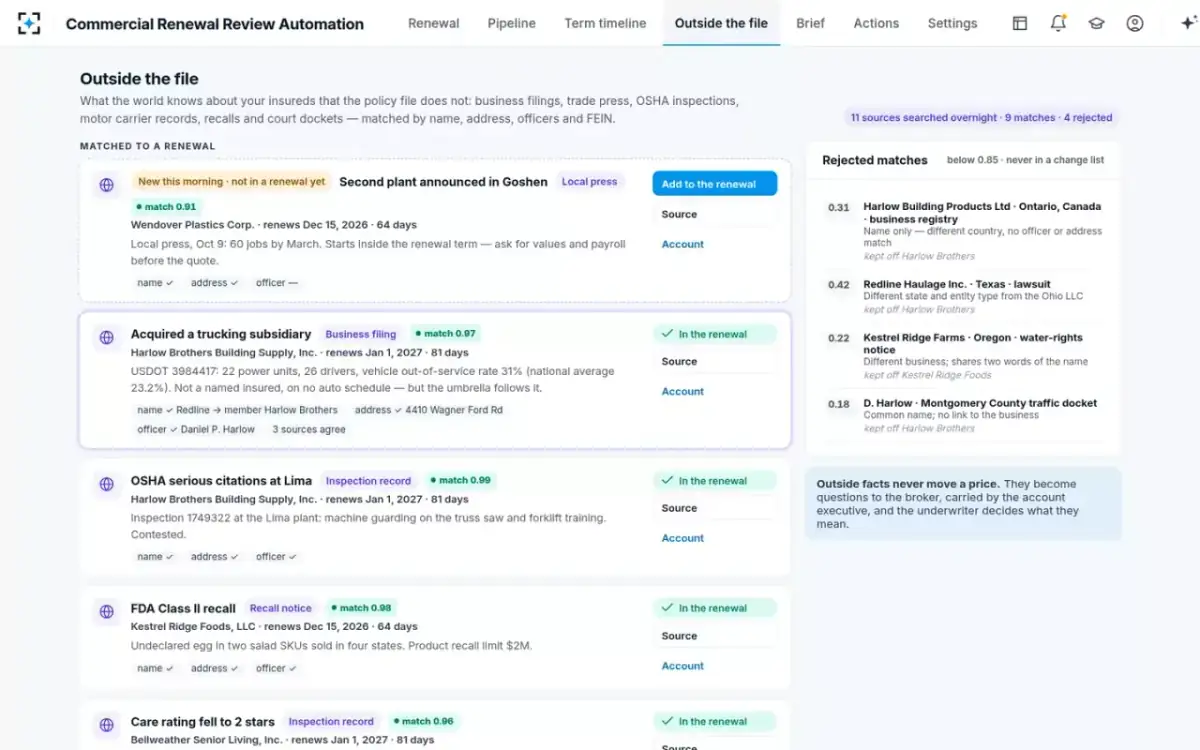
Task: Click the Recall notice tag
Action: click(x=281, y=608)
